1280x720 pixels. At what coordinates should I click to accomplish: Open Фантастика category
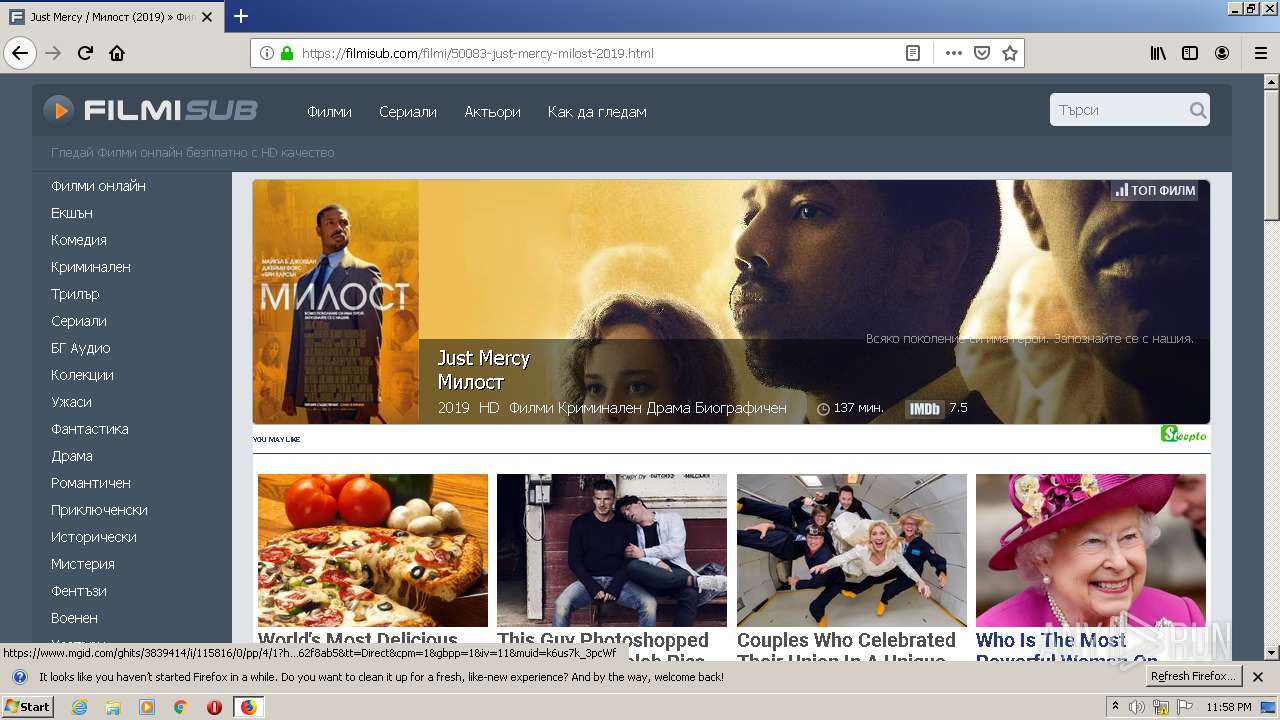pyautogui.click(x=90, y=429)
